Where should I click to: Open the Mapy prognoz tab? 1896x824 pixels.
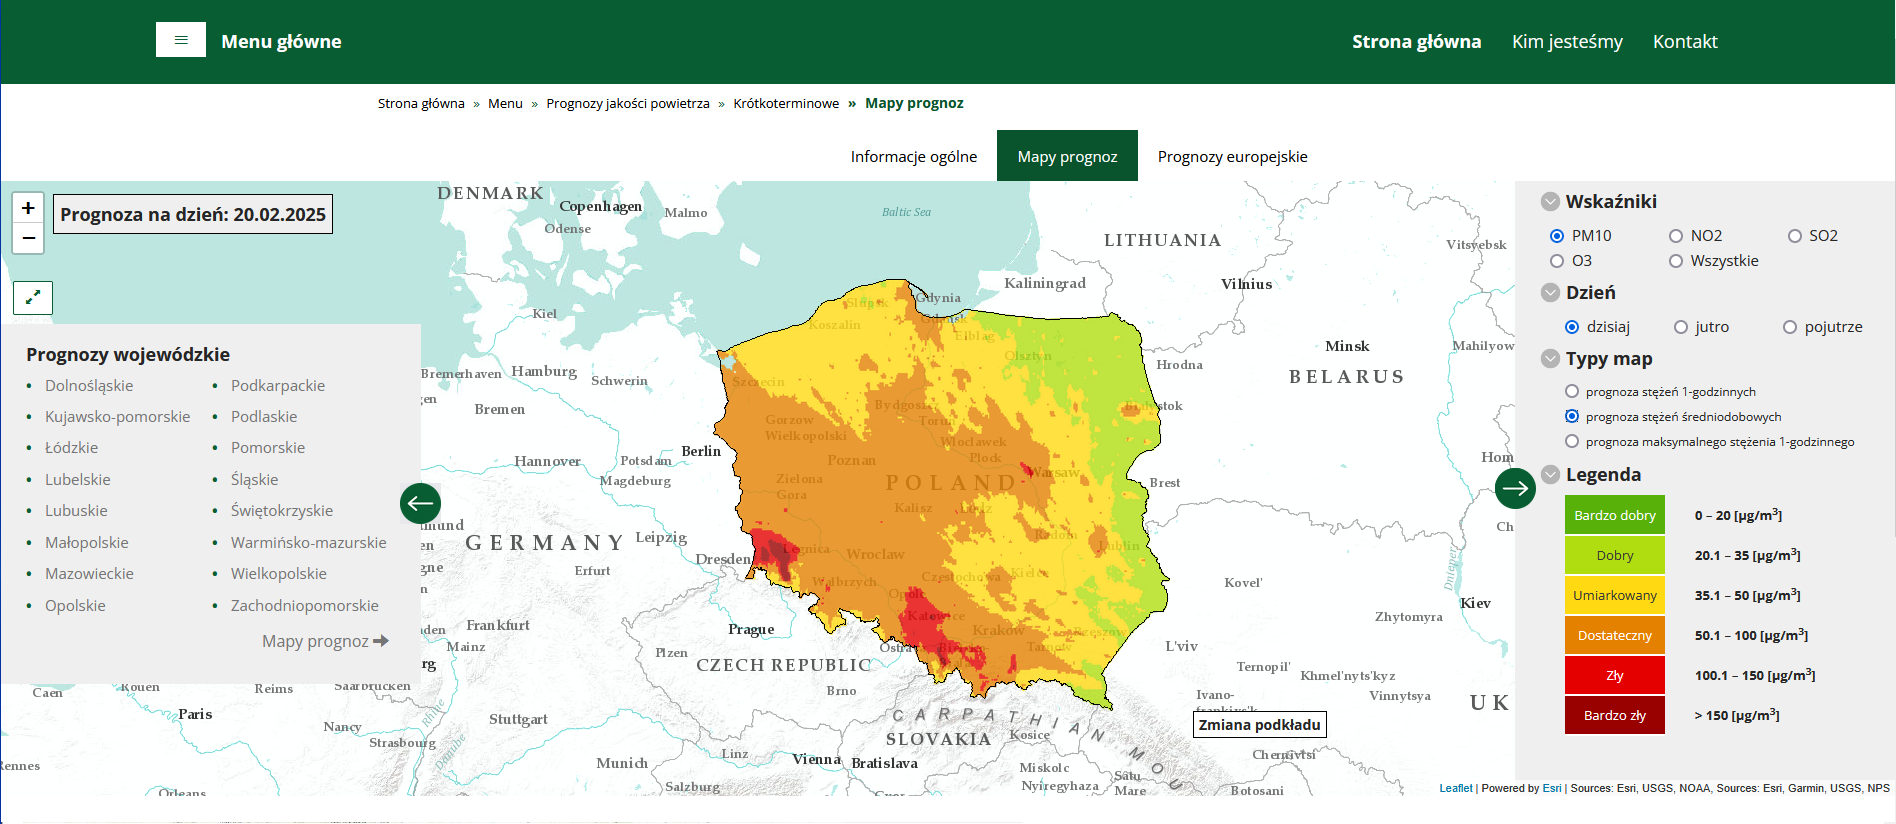pyautogui.click(x=1067, y=156)
